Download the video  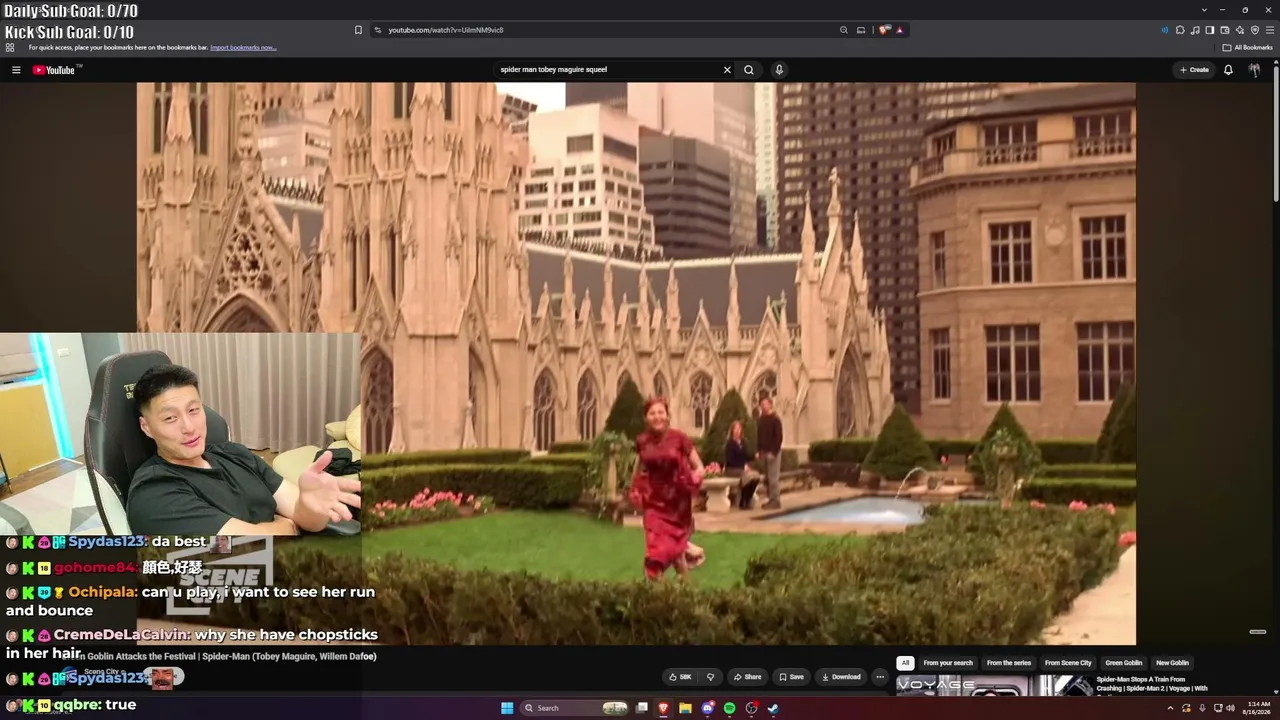[x=841, y=677]
